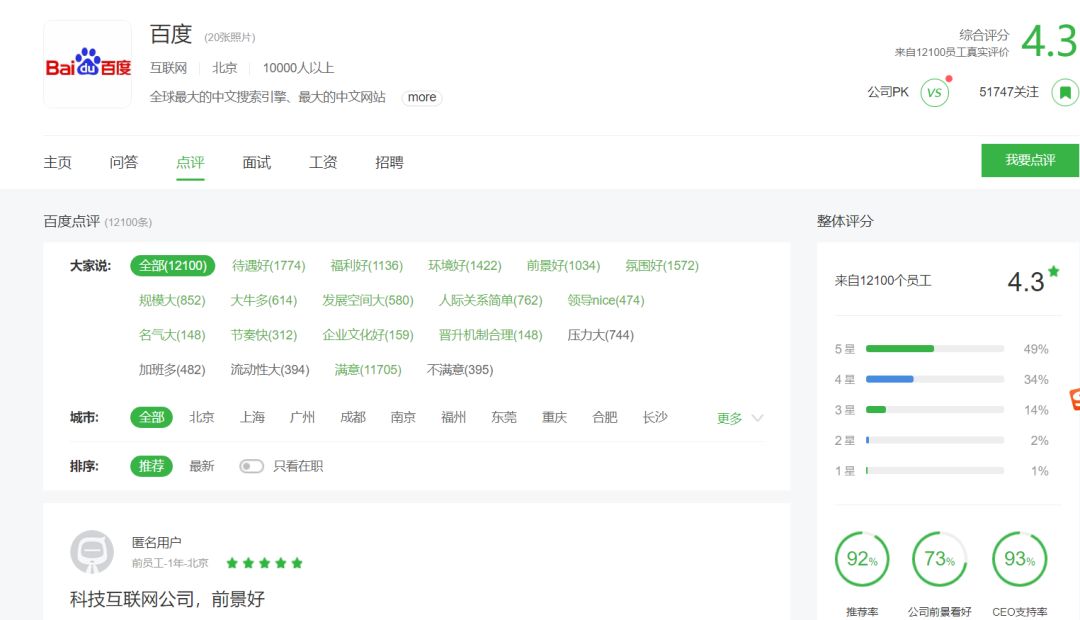Filter reviews by city 福州
This screenshot has height=620, width=1080.
point(453,417)
